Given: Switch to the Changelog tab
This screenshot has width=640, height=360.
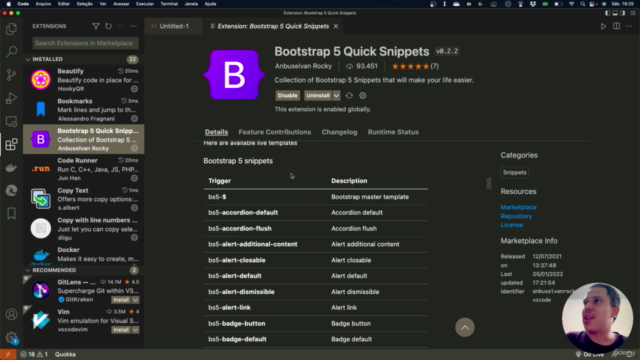Looking at the screenshot, I should [x=339, y=132].
